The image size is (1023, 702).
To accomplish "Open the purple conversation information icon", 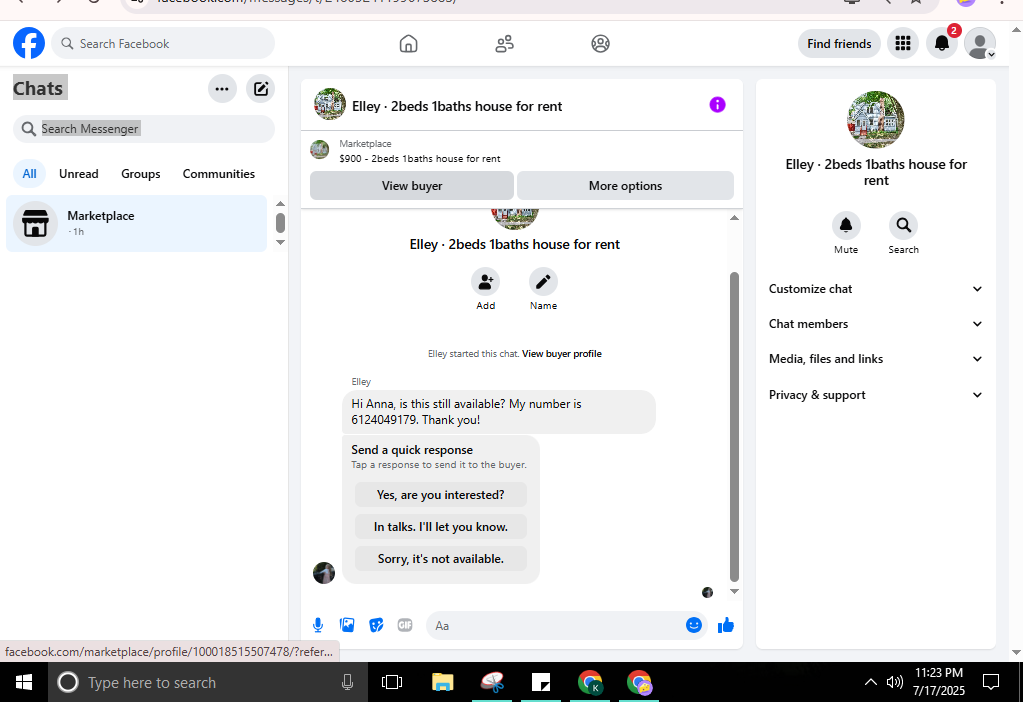I will 718,104.
